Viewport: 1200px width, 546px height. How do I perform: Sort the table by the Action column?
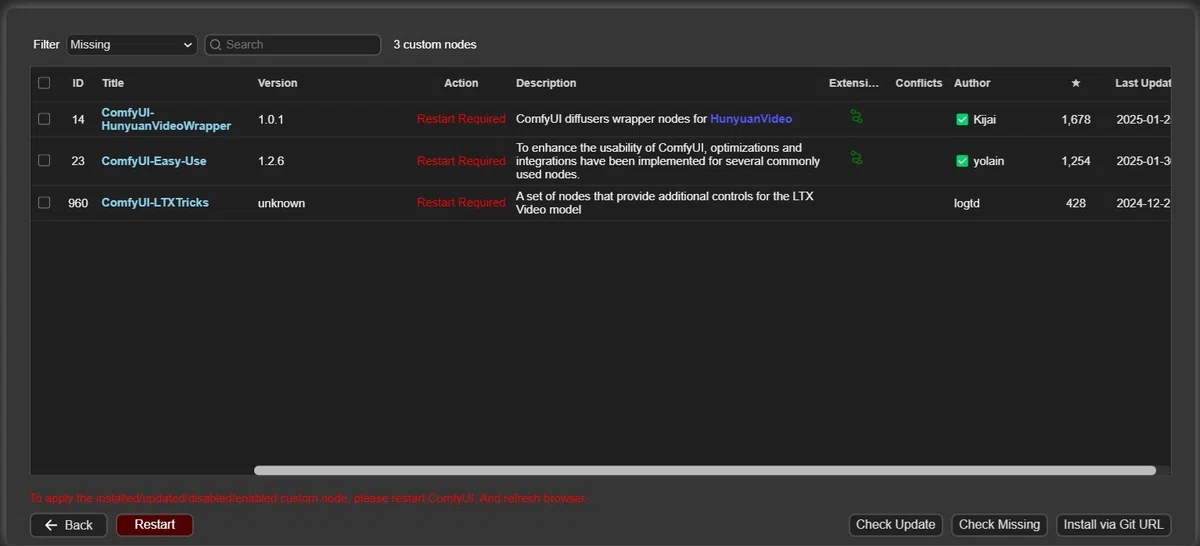tap(461, 83)
